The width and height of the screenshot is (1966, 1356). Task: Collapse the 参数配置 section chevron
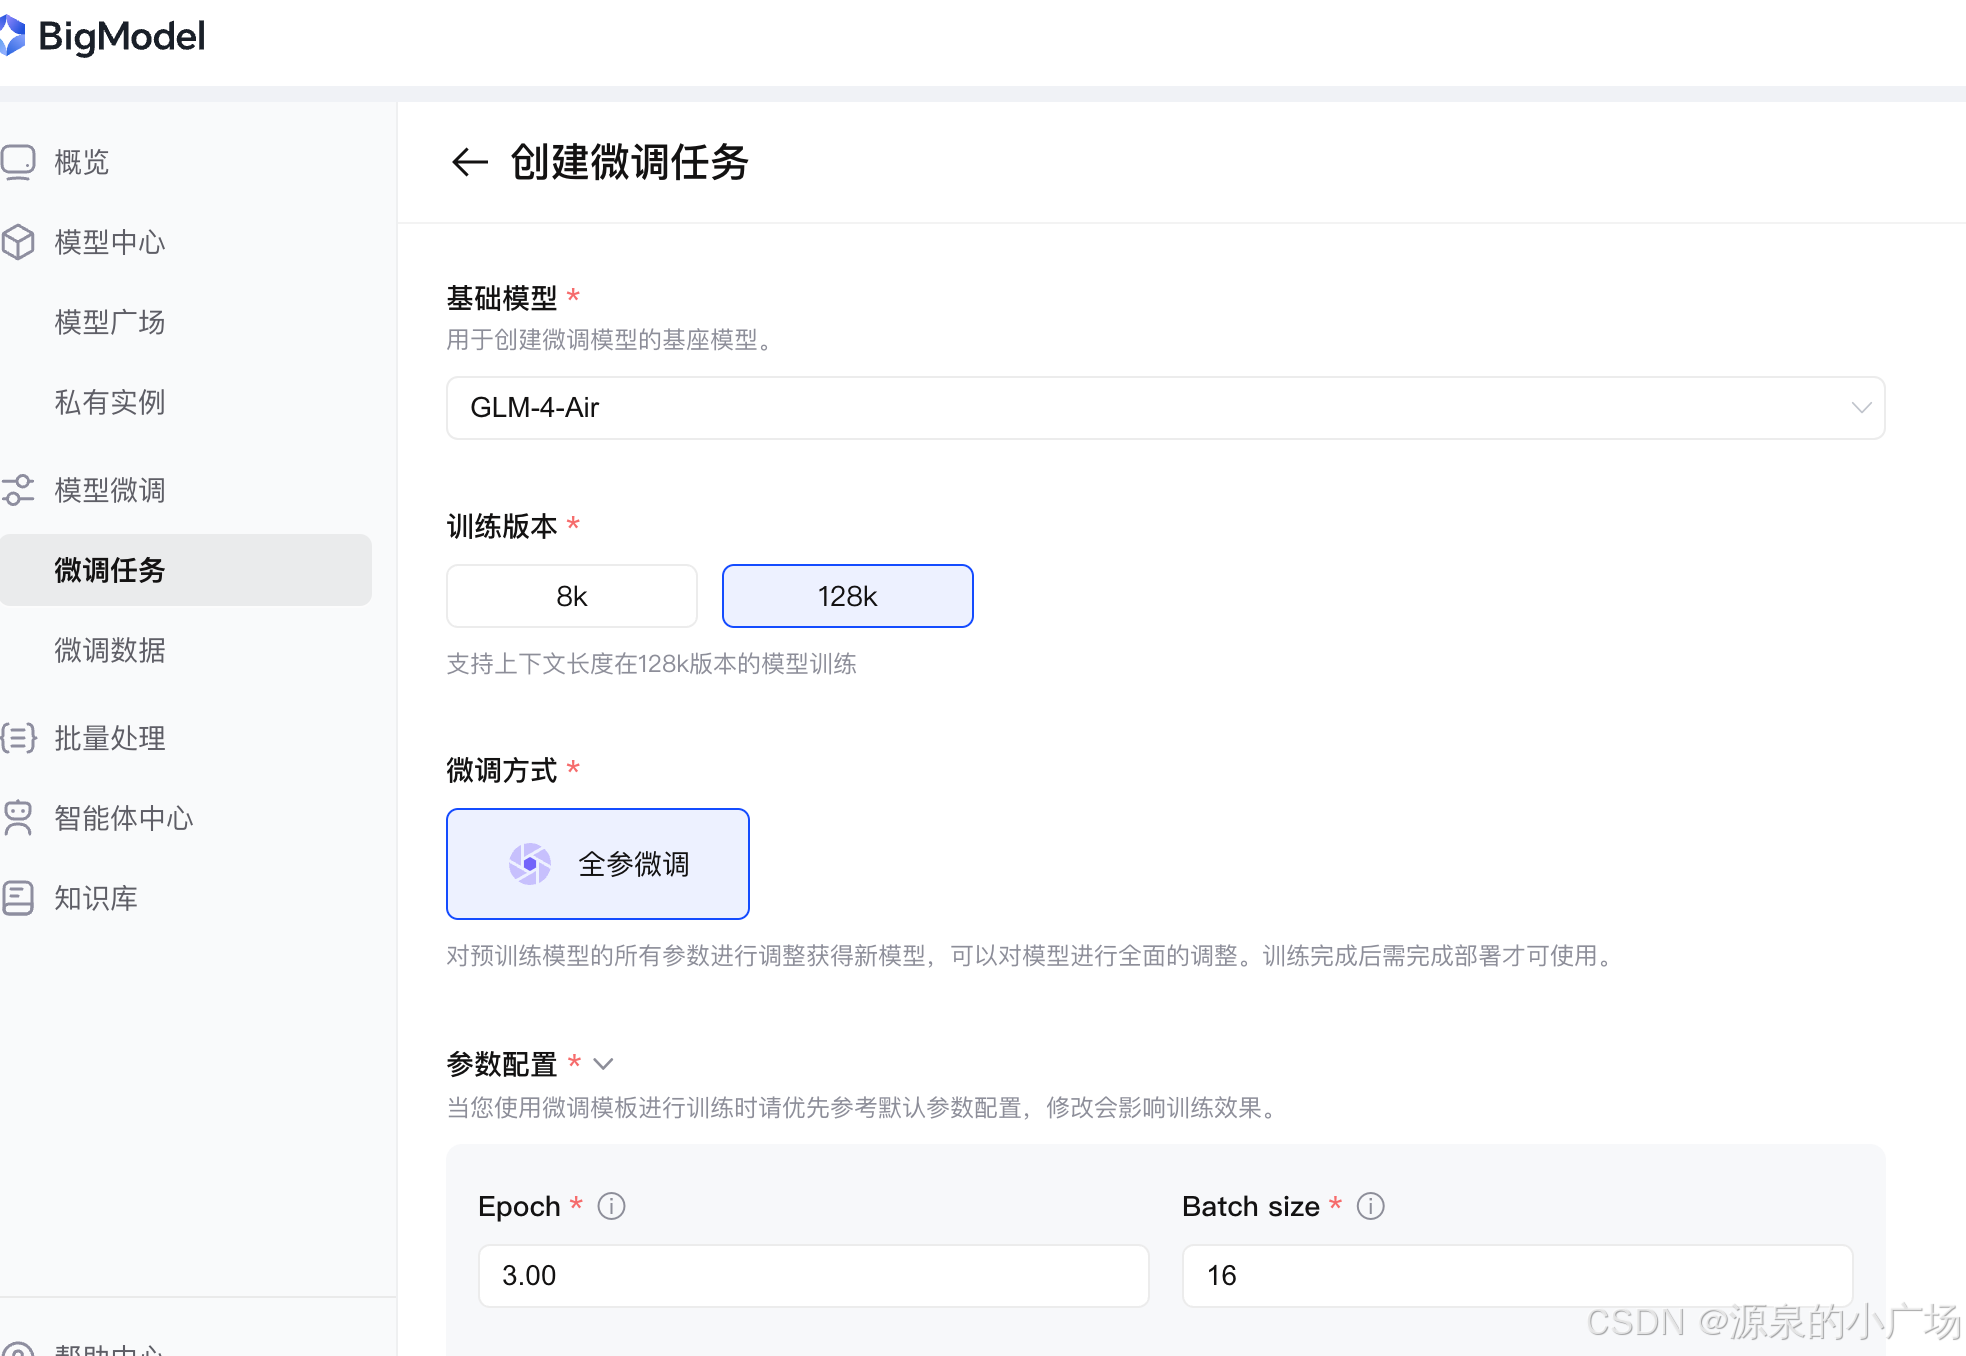tap(603, 1064)
